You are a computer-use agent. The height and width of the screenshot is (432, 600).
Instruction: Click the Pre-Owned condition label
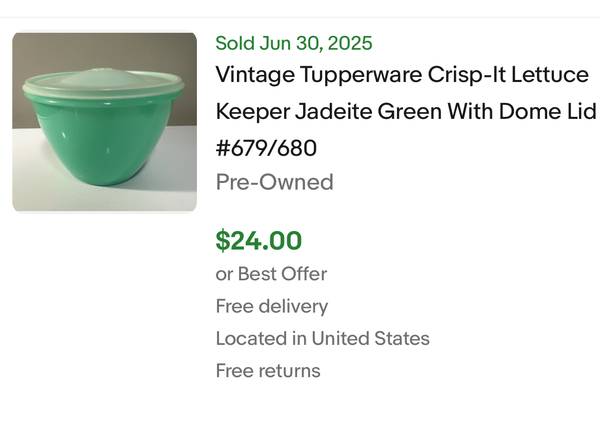(x=275, y=182)
